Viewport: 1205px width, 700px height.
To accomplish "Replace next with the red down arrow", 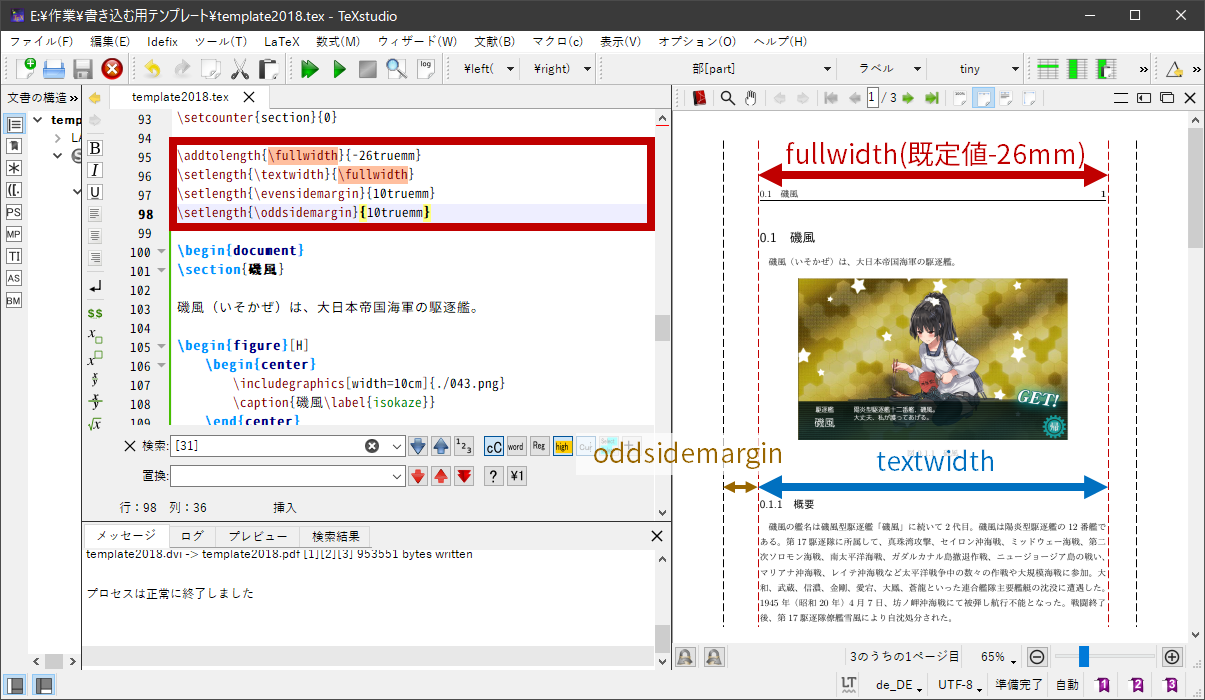I will pos(418,476).
